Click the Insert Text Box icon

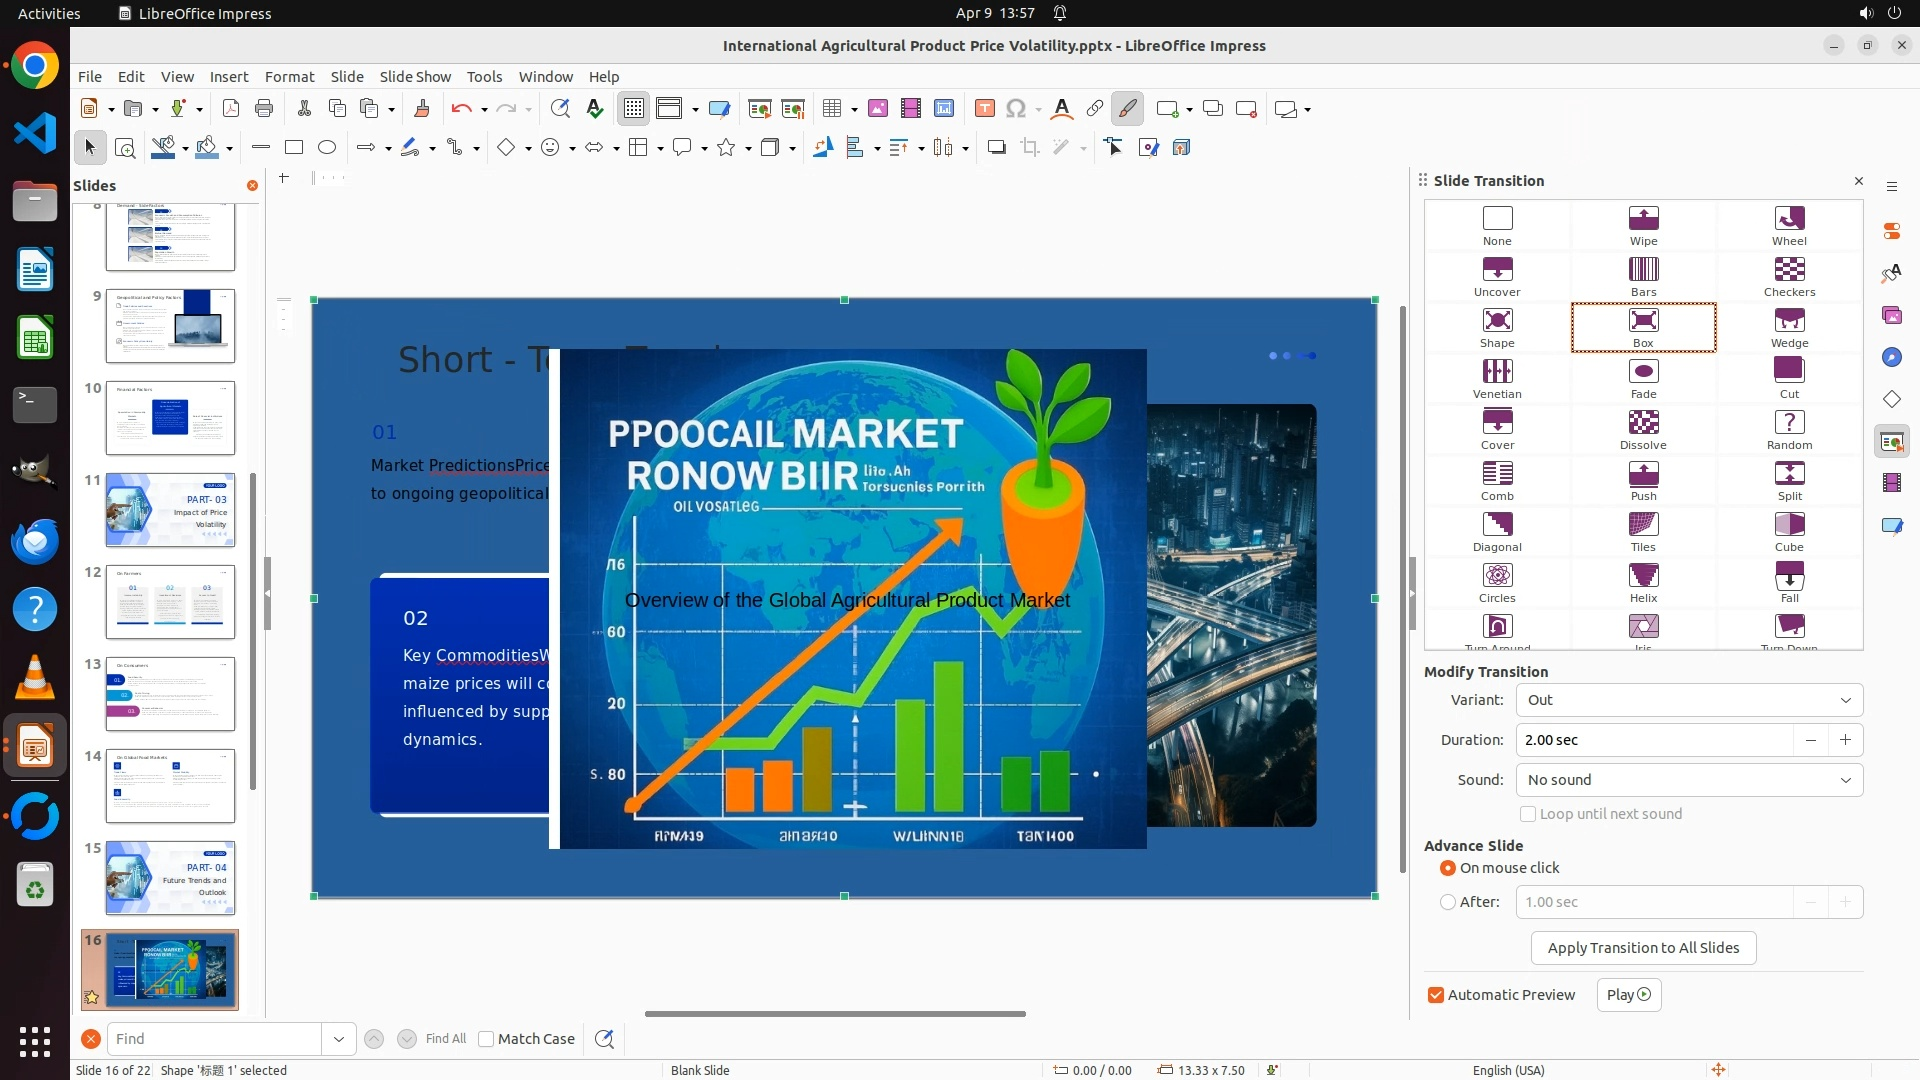pyautogui.click(x=984, y=109)
